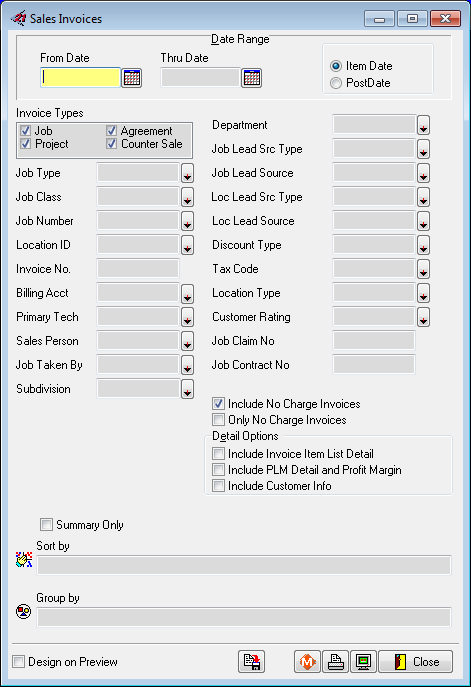Open the Loc Lead Src Type dropdown arrow
Image resolution: width=471 pixels, height=687 pixels.
click(x=423, y=197)
